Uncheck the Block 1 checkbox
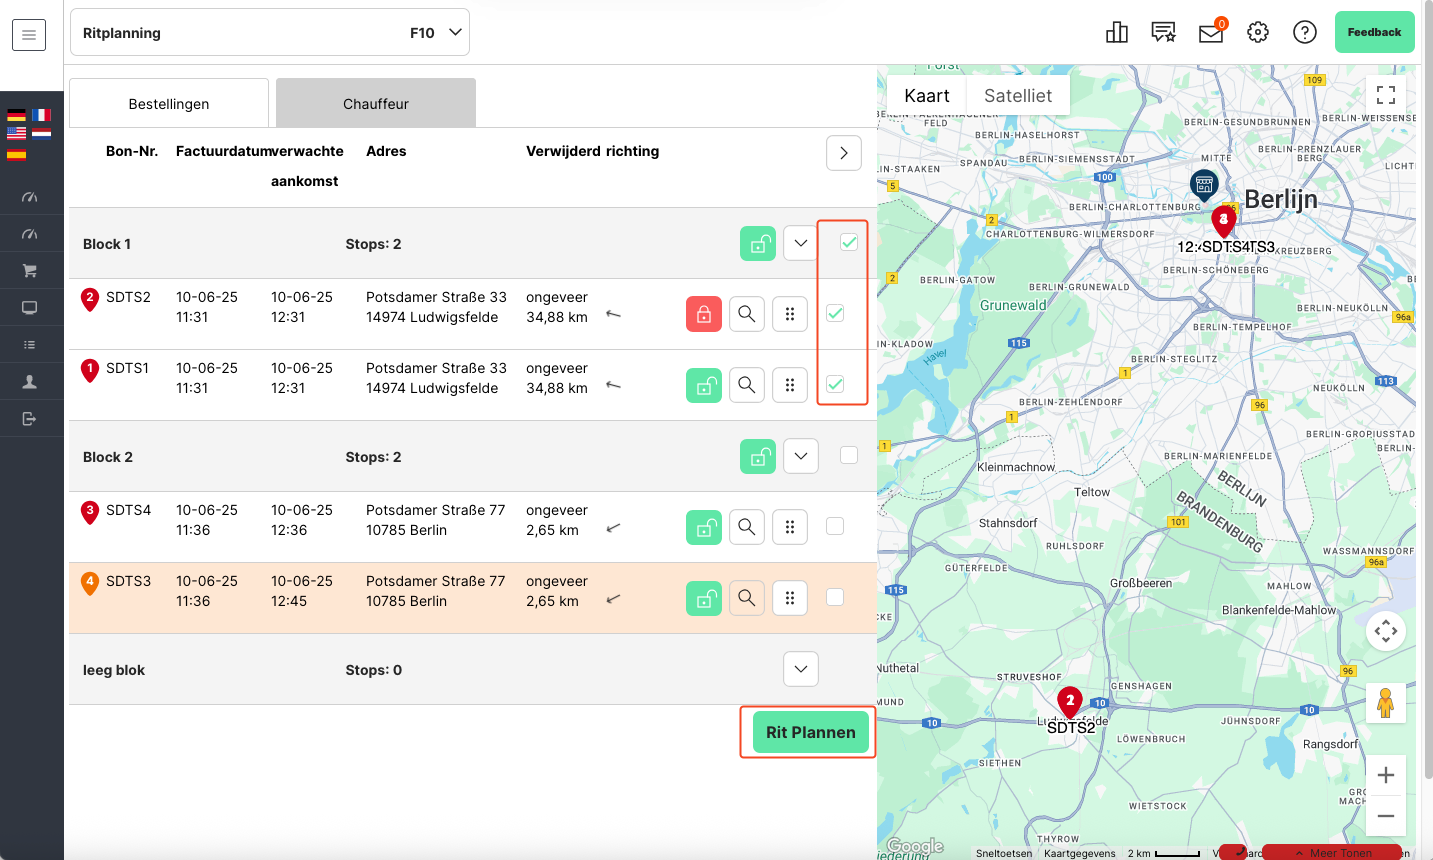 click(849, 242)
